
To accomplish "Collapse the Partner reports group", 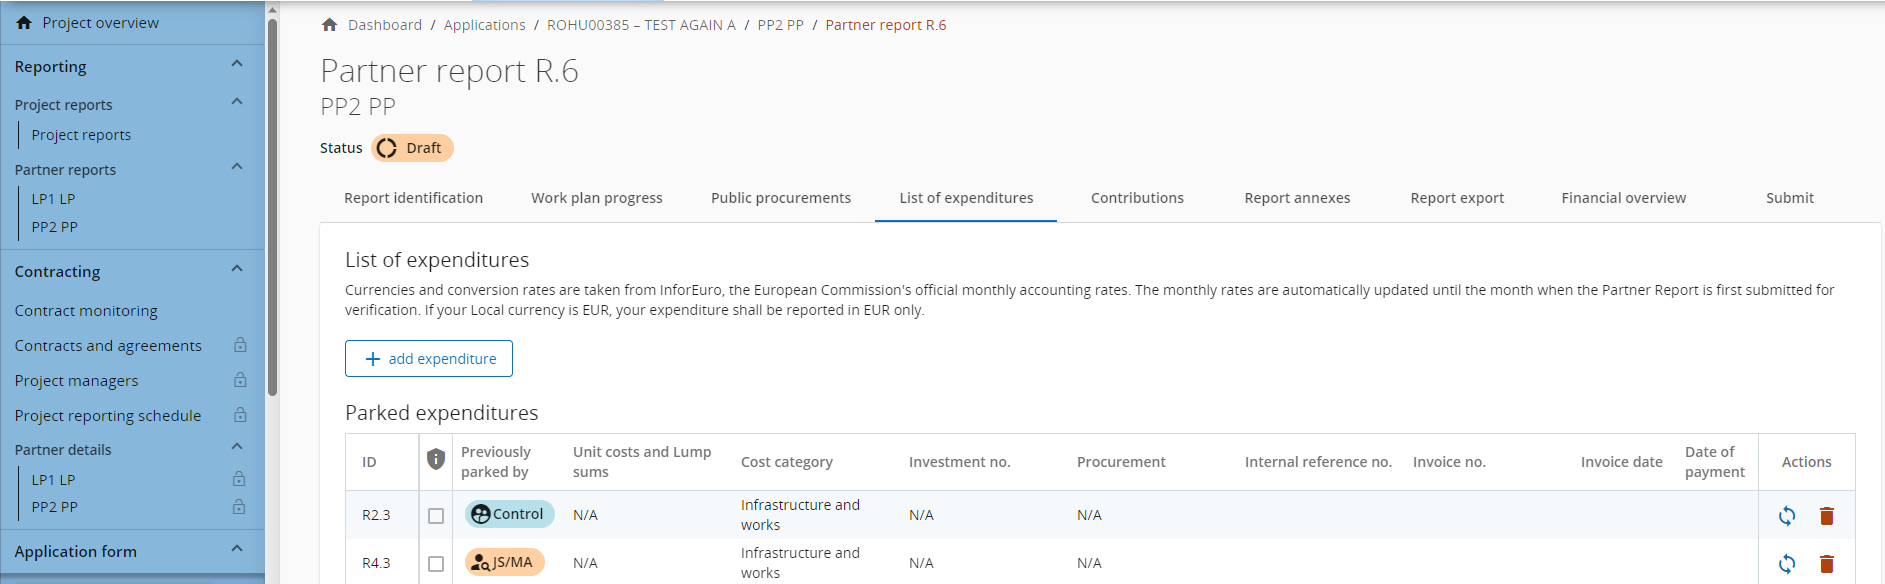I will [x=237, y=167].
